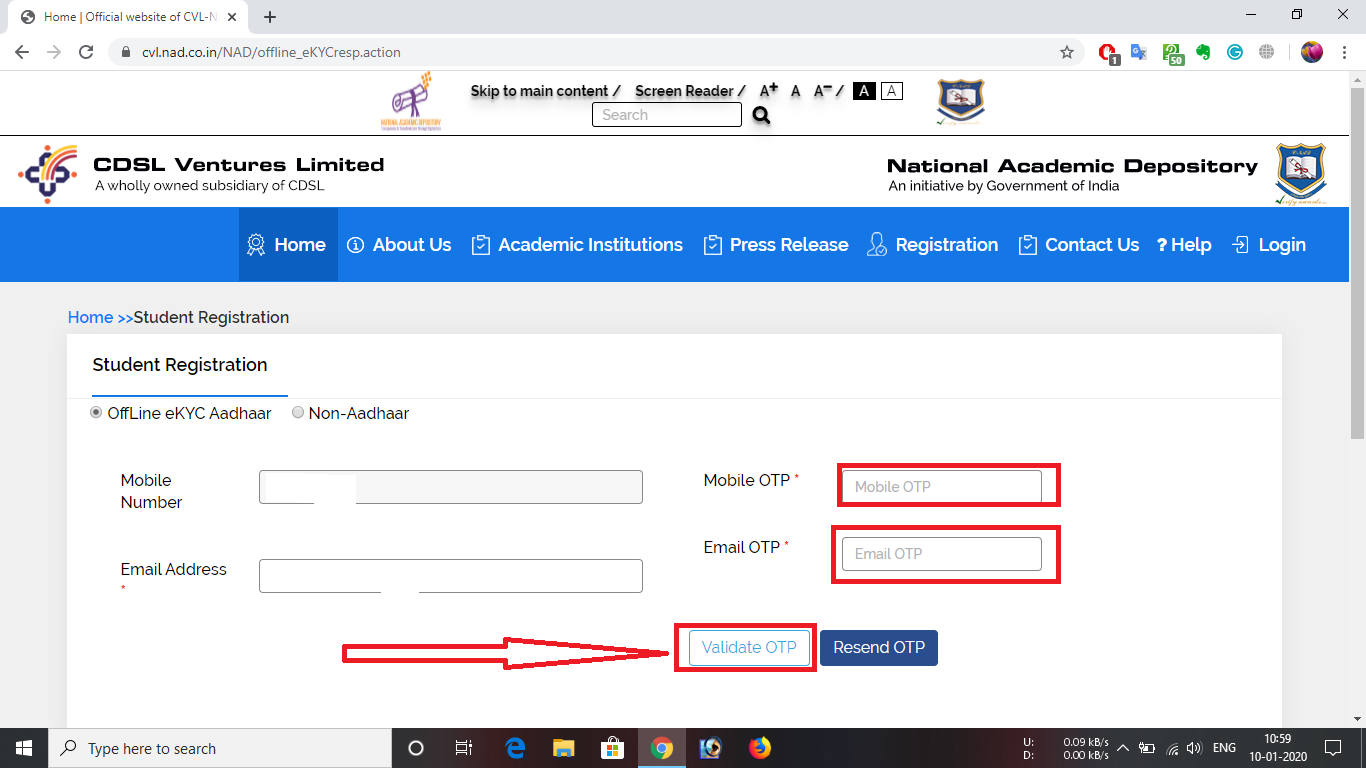
Task: Open the Academic Institutions menu
Action: click(x=577, y=245)
